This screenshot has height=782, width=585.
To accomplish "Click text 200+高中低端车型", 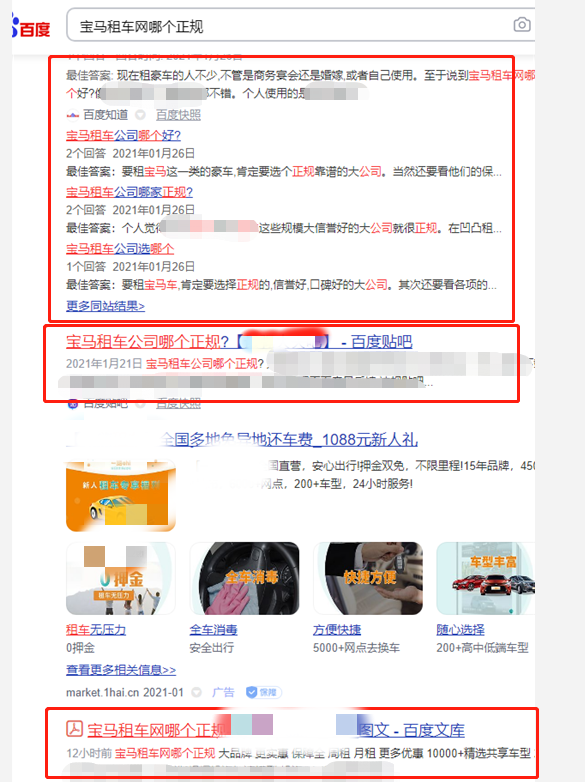I will [482, 648].
